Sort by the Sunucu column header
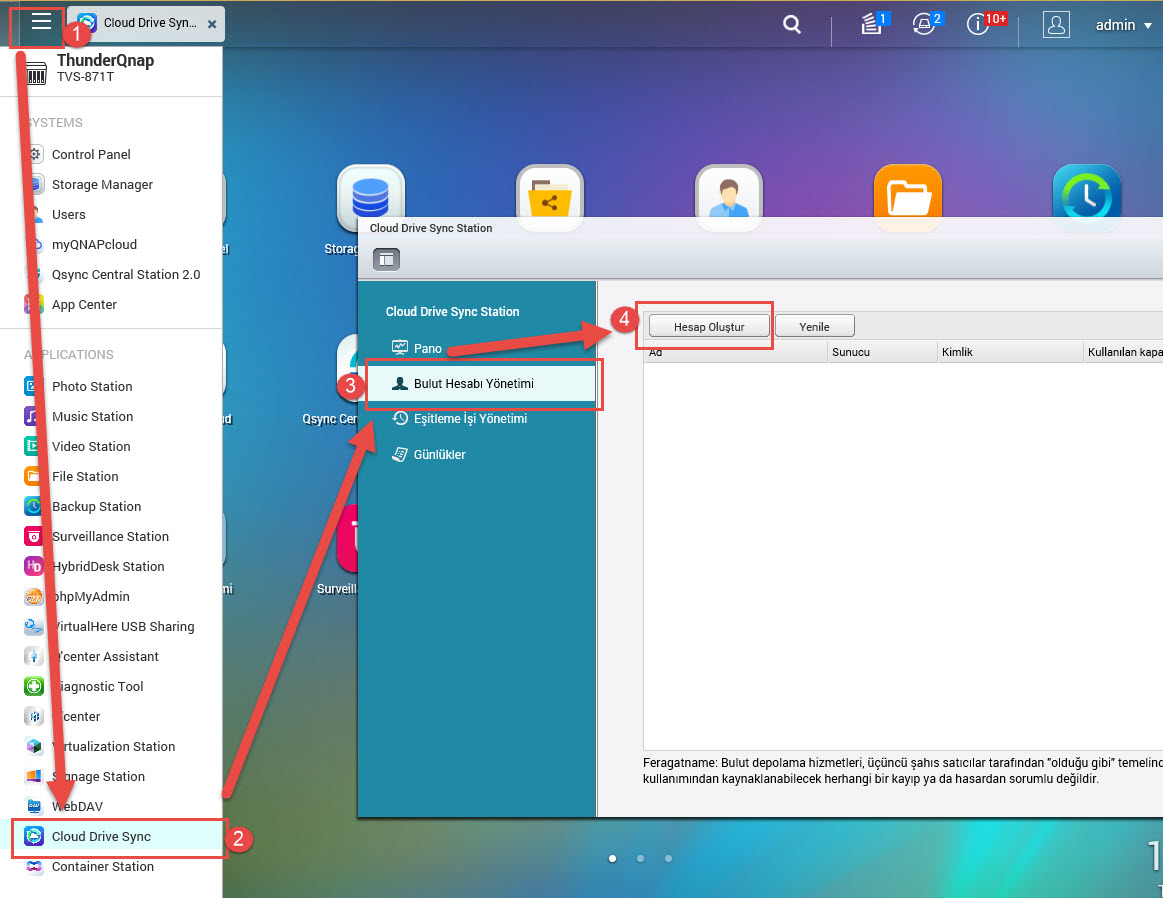 click(x=882, y=352)
